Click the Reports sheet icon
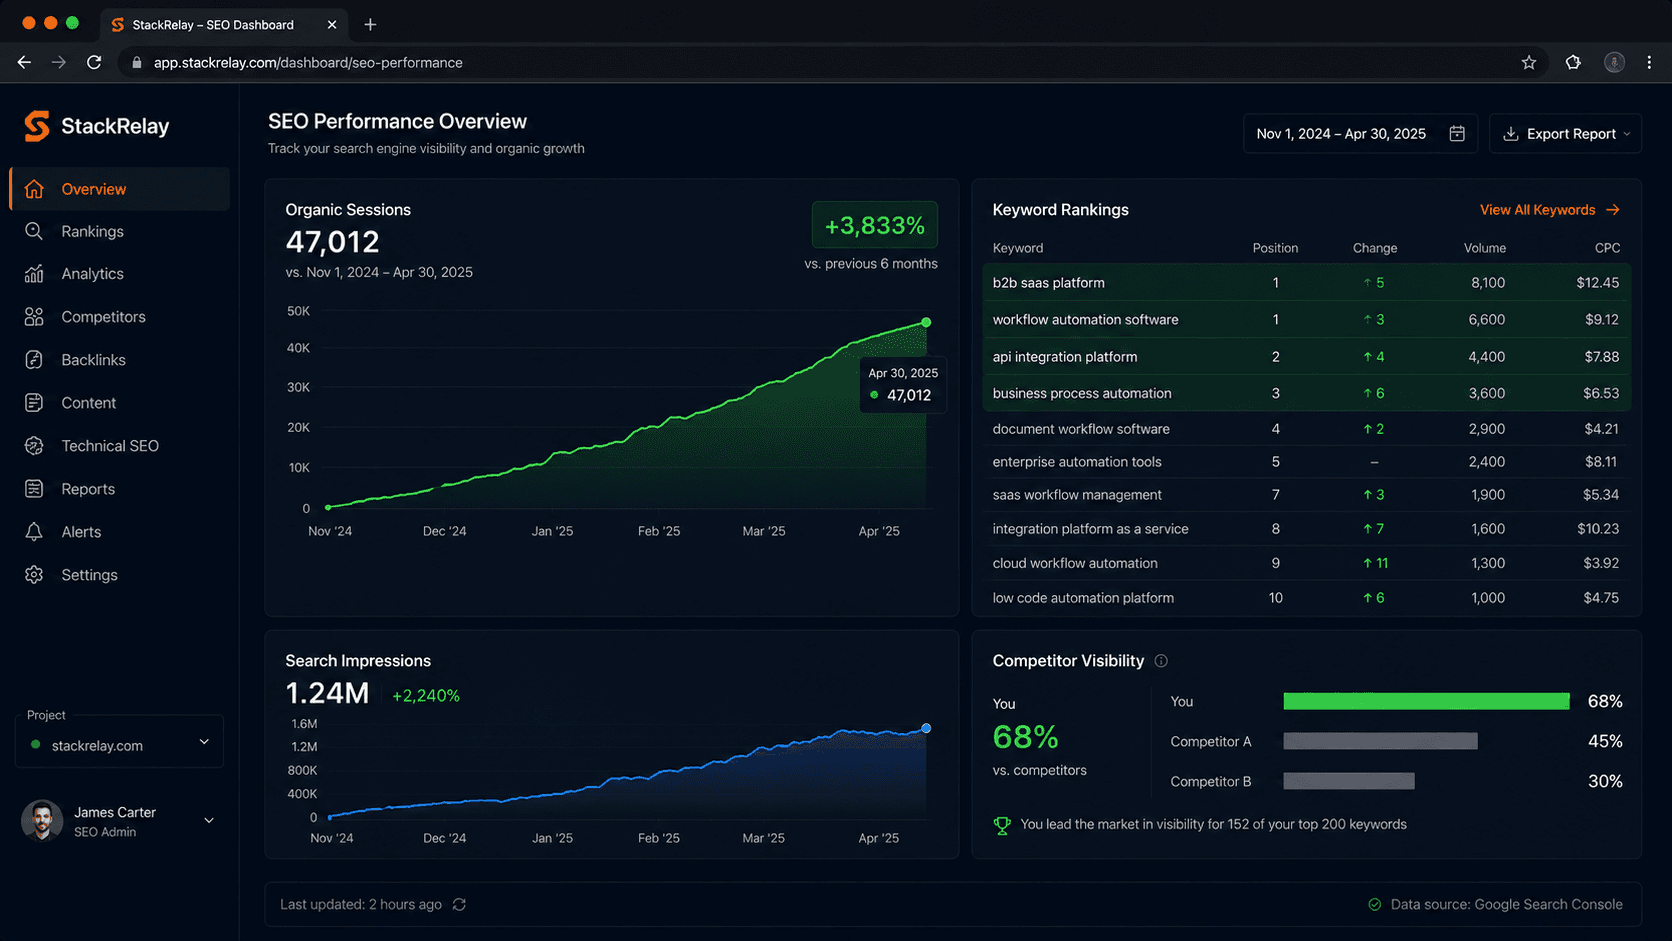The image size is (1672, 941). [34, 489]
